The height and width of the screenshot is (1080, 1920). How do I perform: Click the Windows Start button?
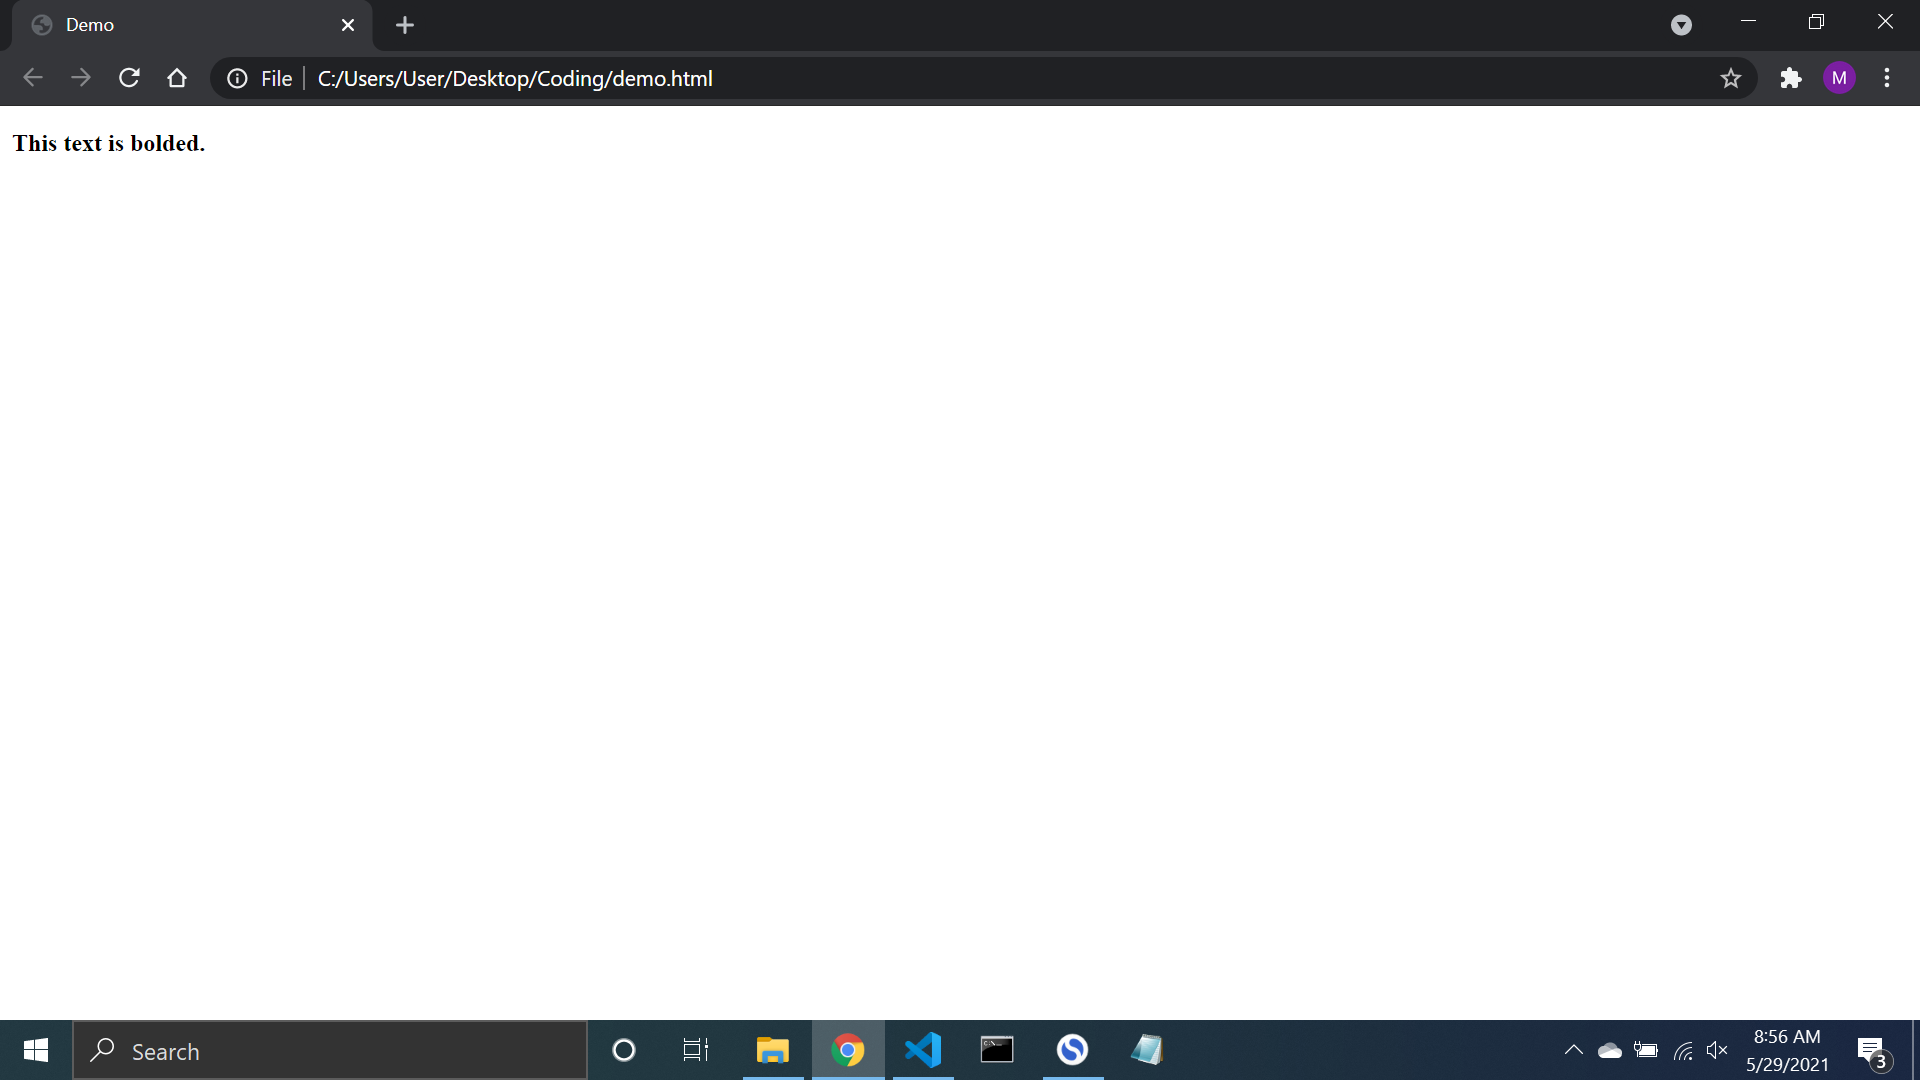point(34,1050)
